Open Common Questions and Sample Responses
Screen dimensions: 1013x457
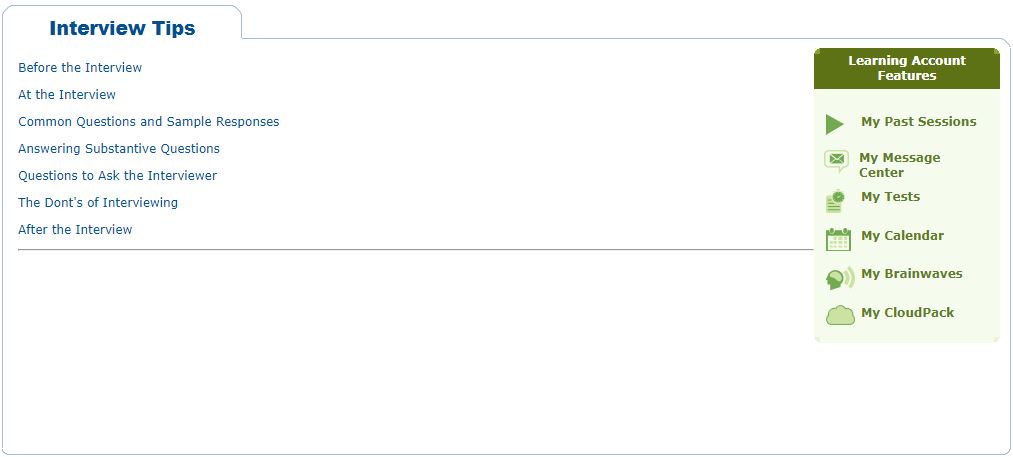pos(149,122)
